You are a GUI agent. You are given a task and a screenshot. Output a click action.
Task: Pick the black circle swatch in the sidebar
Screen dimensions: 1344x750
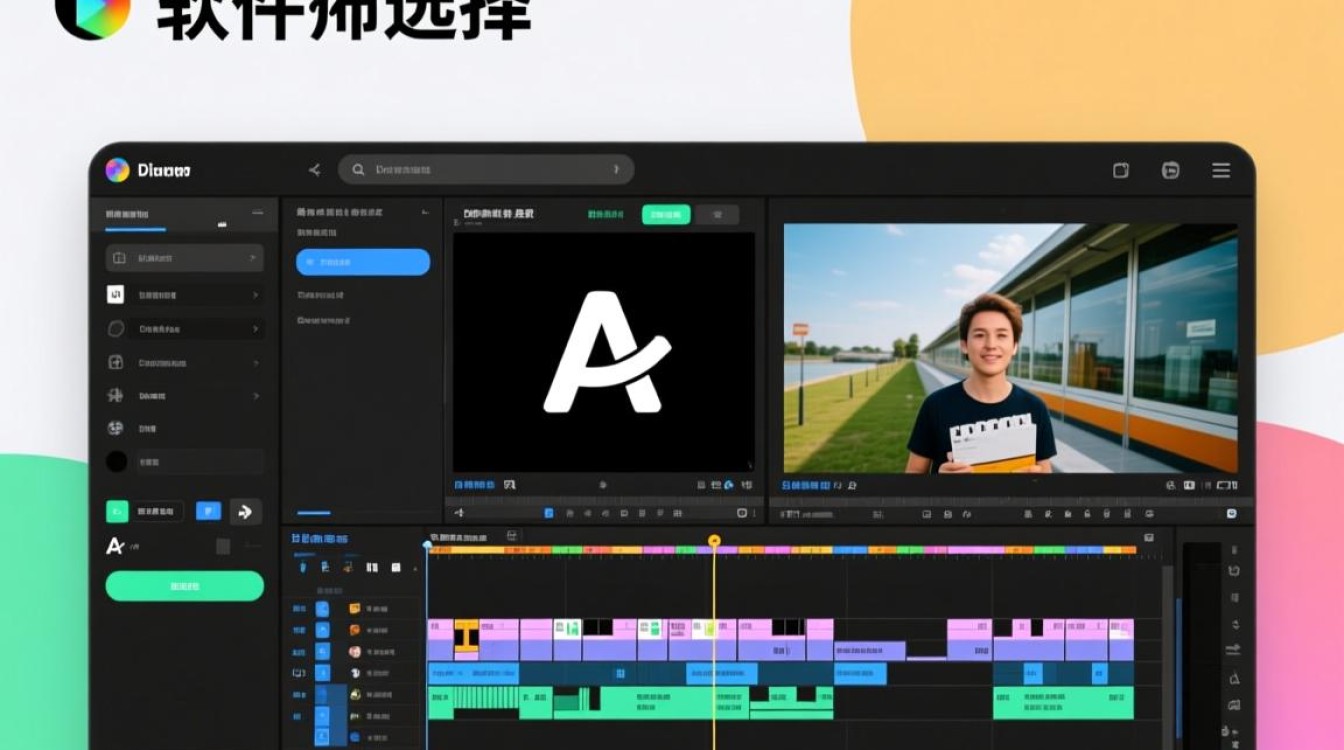(117, 461)
